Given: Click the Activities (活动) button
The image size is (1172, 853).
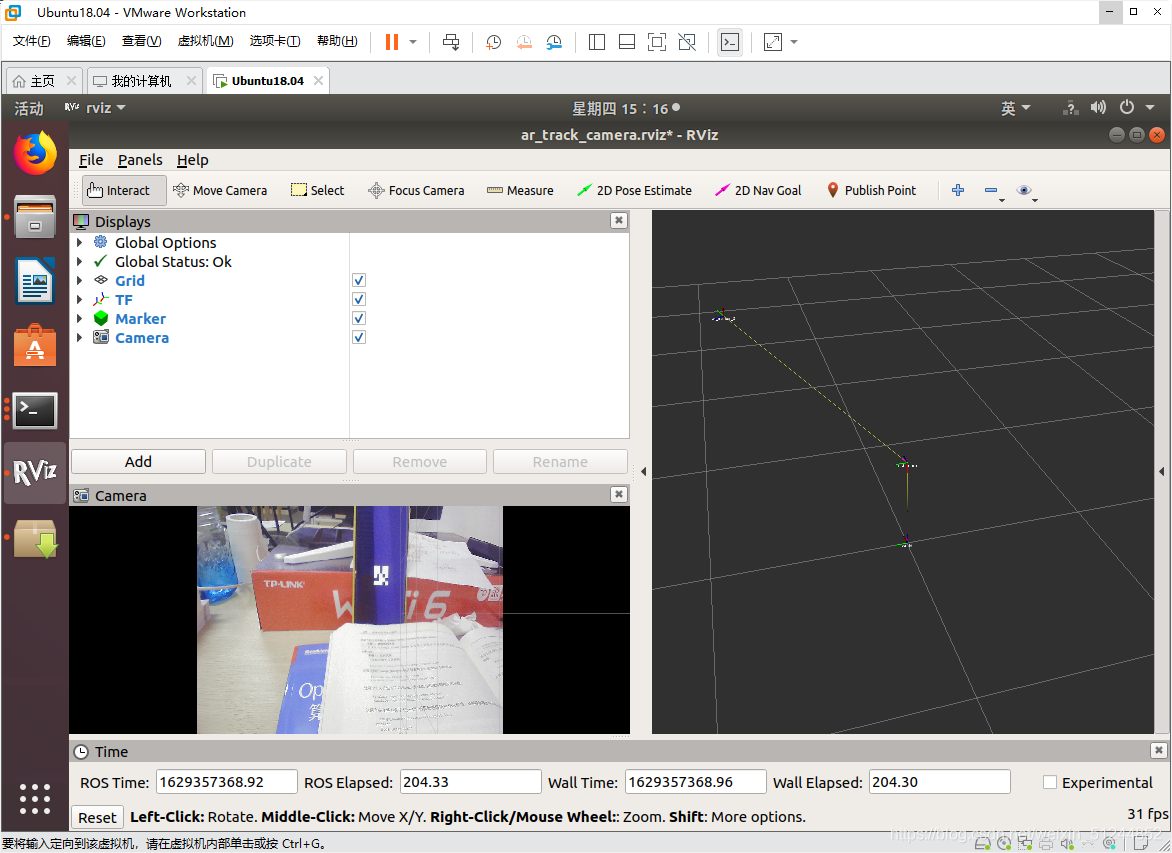Looking at the screenshot, I should pos(28,108).
